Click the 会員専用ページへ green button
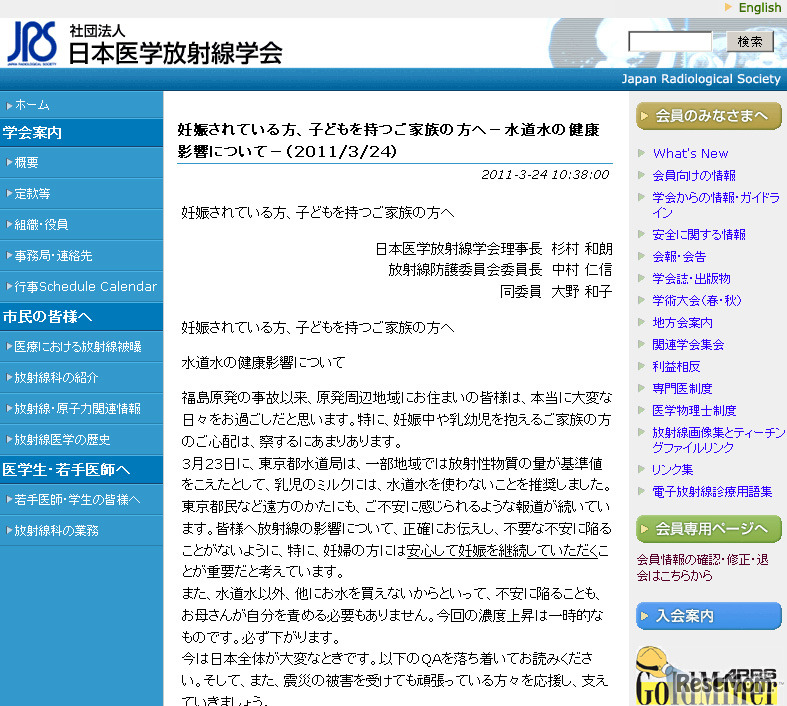This screenshot has height=706, width=787. point(708,529)
